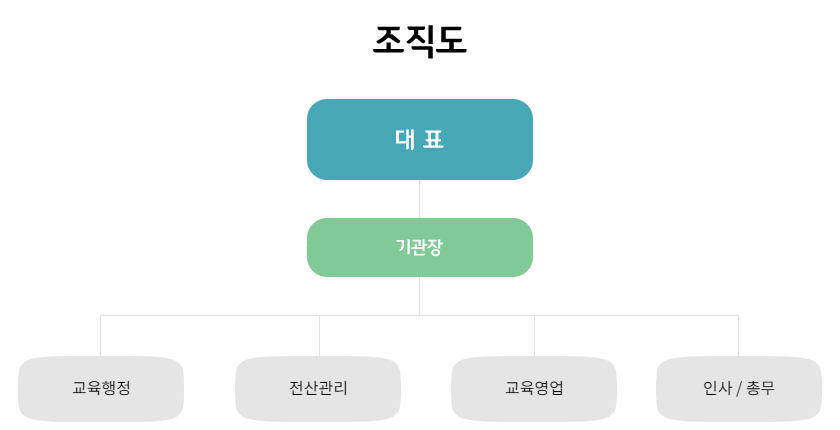Viewport: 840px width, 430px height.
Task: Click the horizontal line between 전산관리 branch and center junction
Action: [370, 315]
